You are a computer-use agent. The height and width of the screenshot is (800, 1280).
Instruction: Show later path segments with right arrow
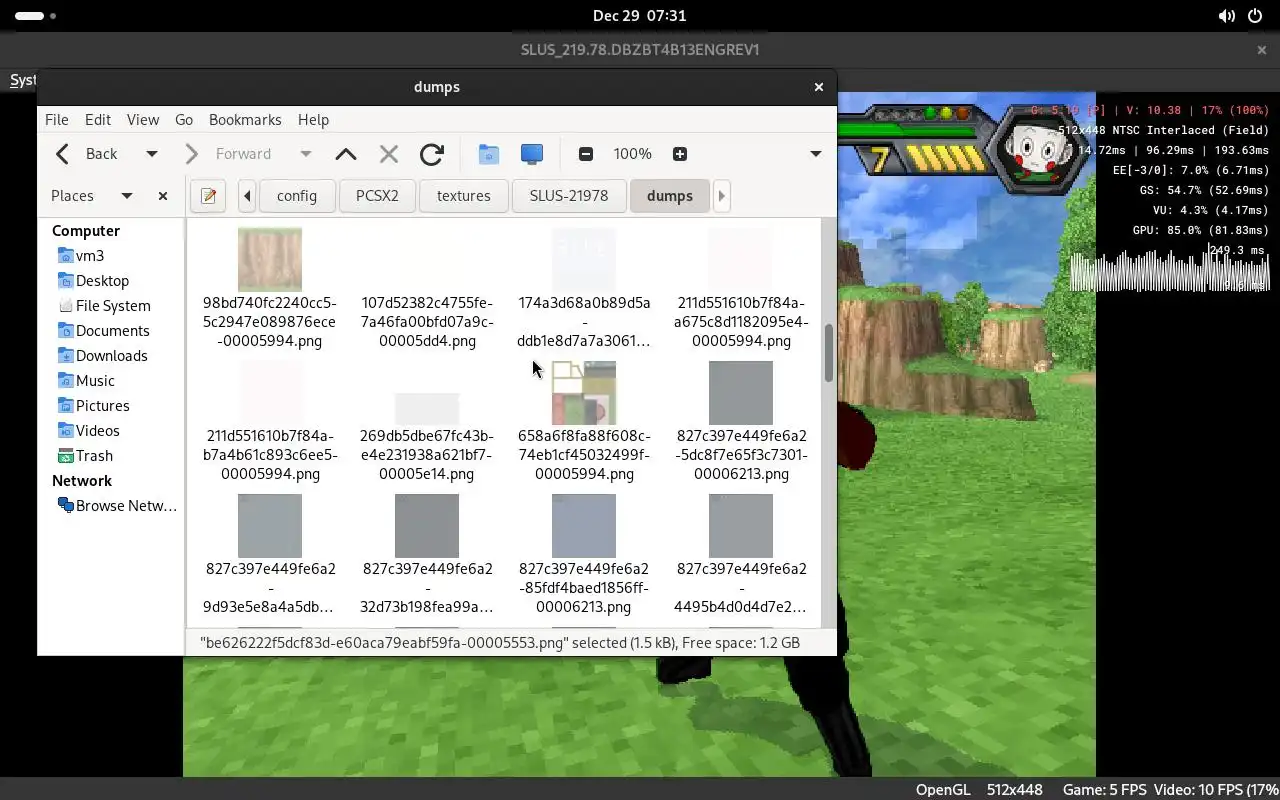721,196
